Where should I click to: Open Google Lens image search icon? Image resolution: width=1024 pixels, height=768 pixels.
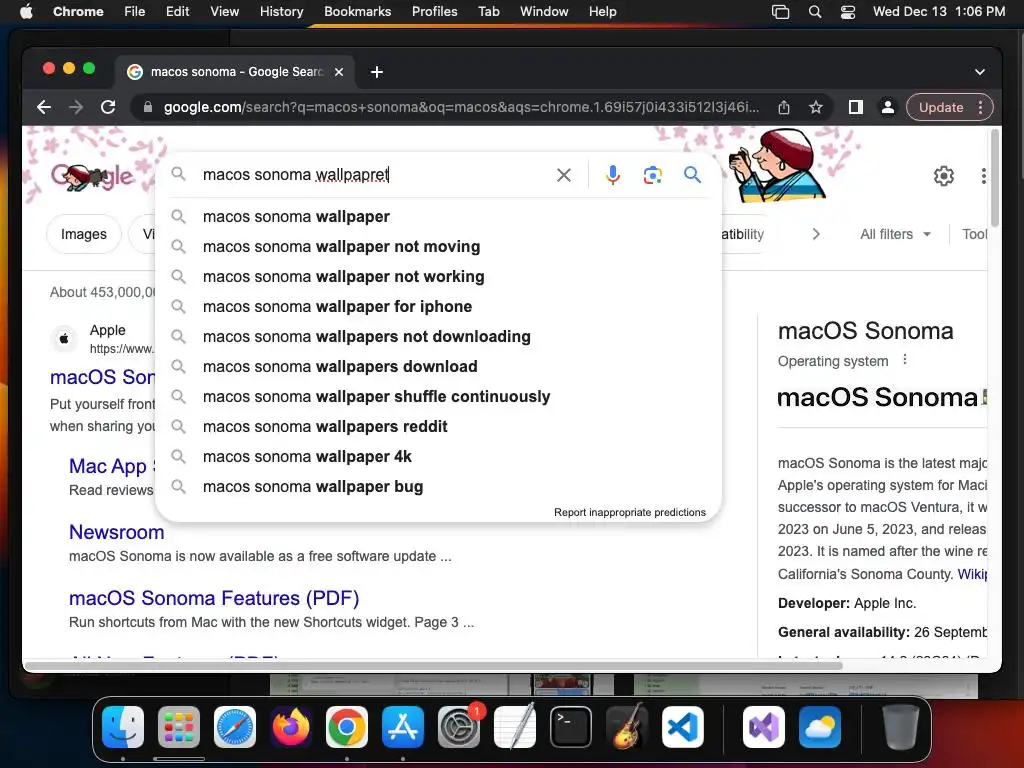click(x=652, y=175)
